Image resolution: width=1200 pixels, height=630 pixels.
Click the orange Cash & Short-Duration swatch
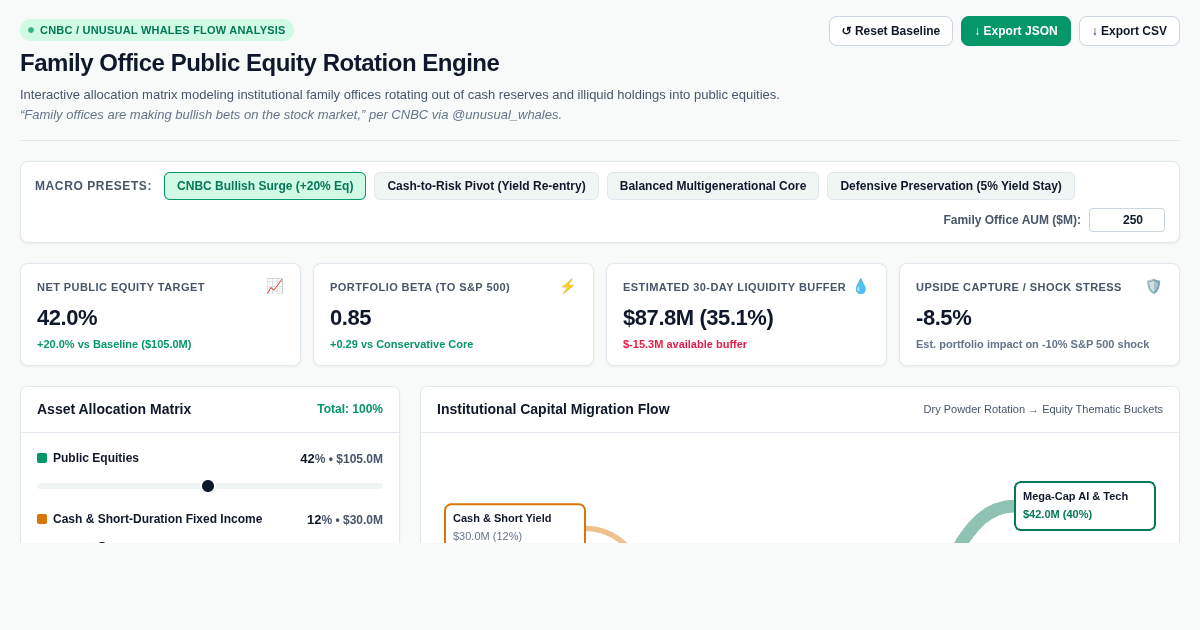tap(42, 519)
